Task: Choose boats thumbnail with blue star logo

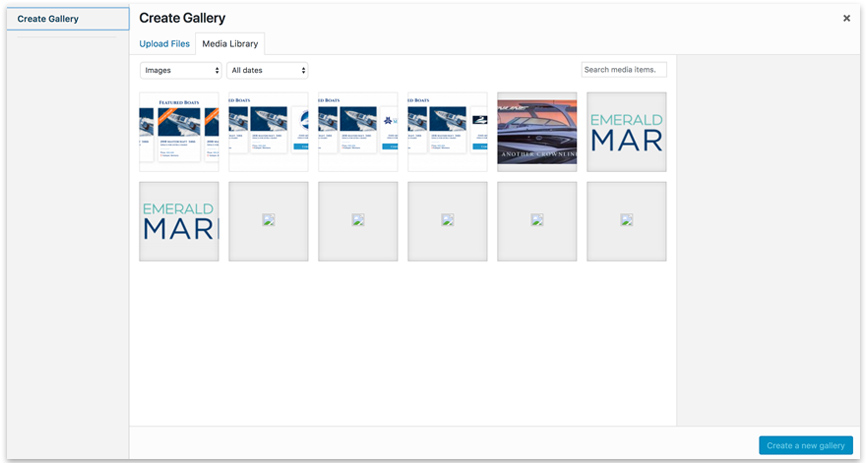Action: (358, 132)
